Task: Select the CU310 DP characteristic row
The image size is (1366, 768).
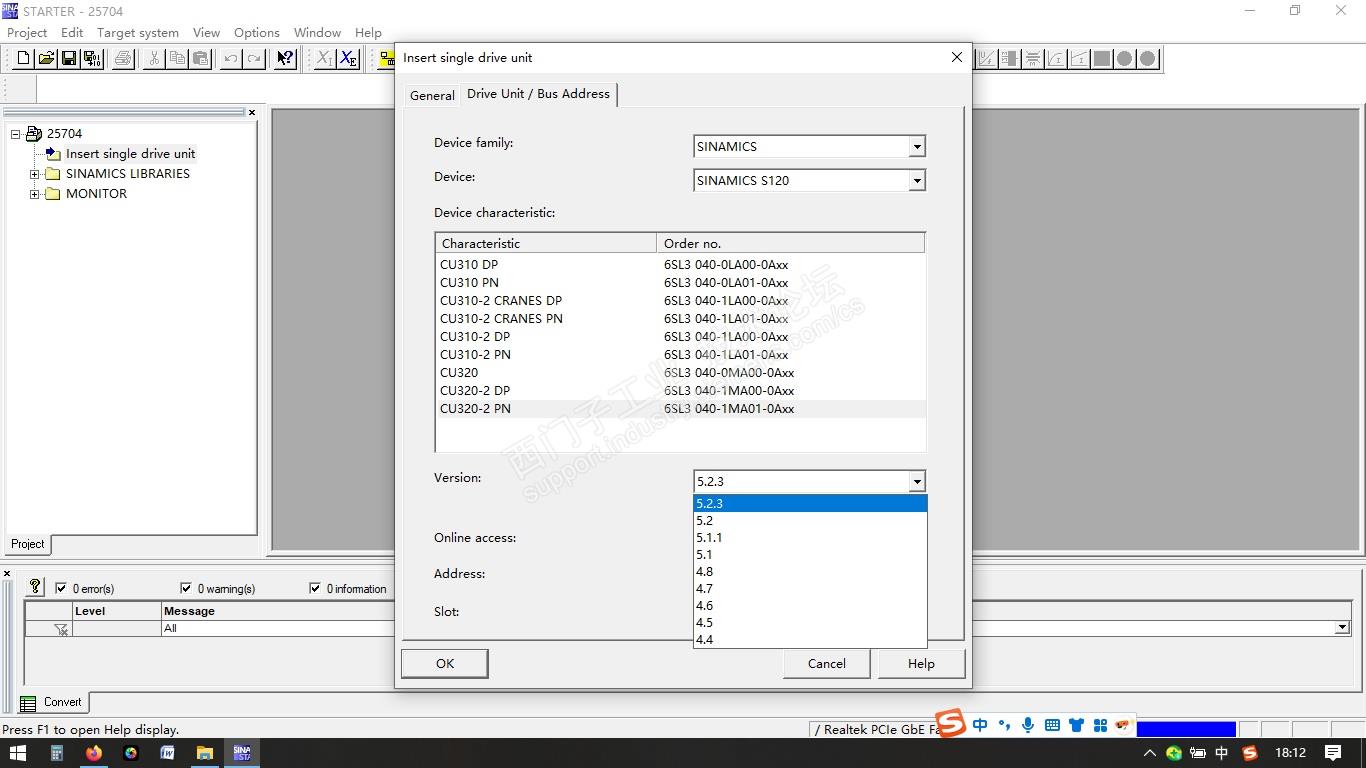Action: click(x=680, y=265)
